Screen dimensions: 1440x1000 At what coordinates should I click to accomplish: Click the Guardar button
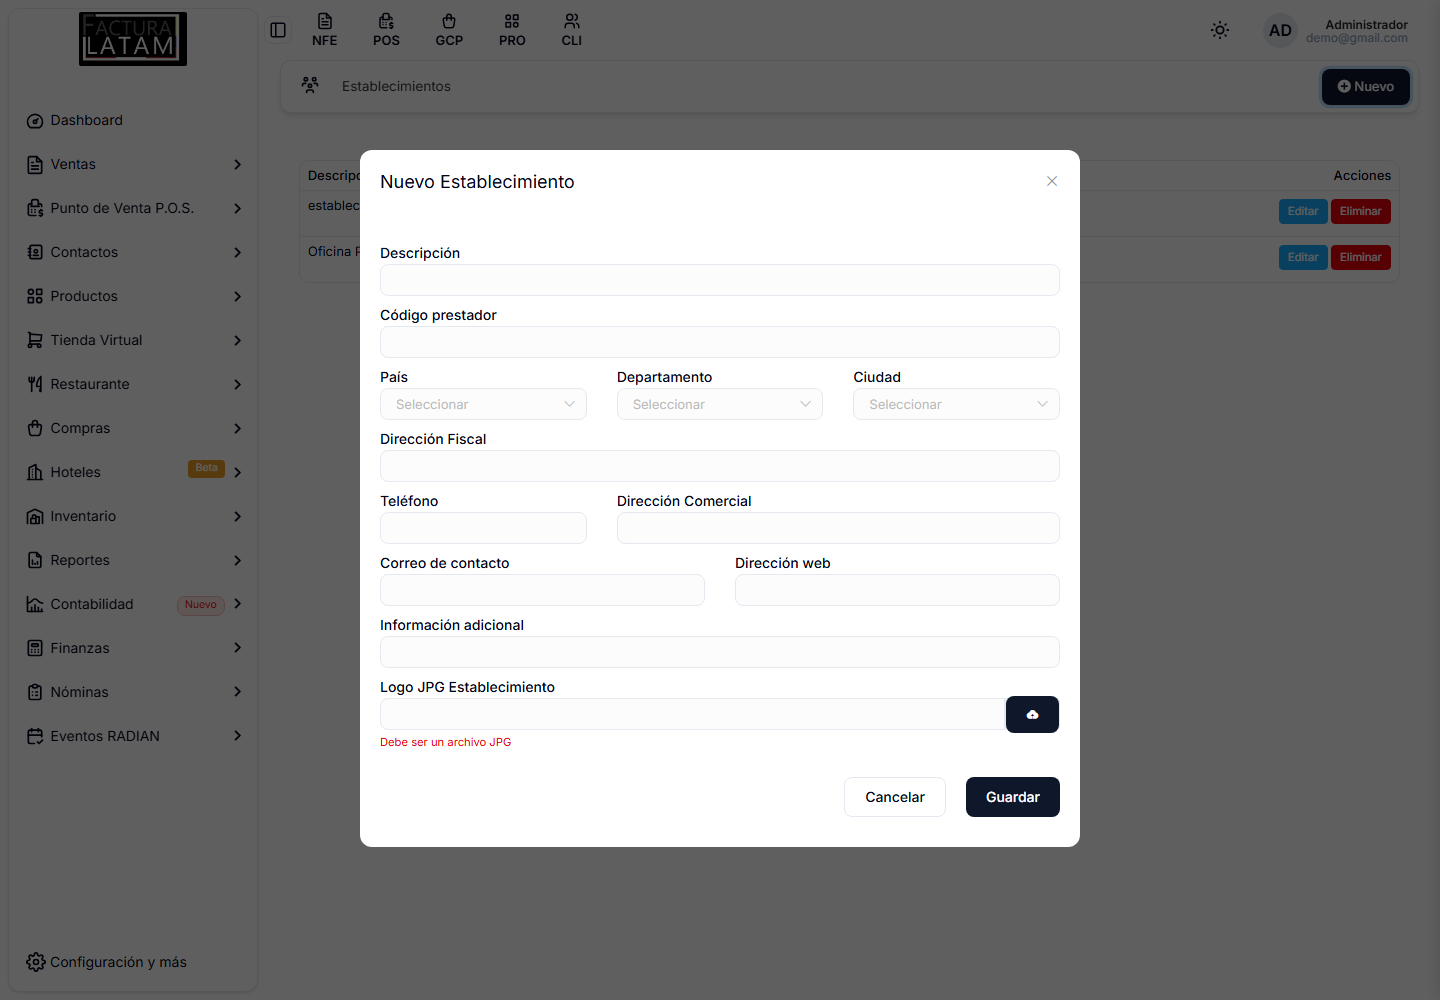click(1013, 797)
